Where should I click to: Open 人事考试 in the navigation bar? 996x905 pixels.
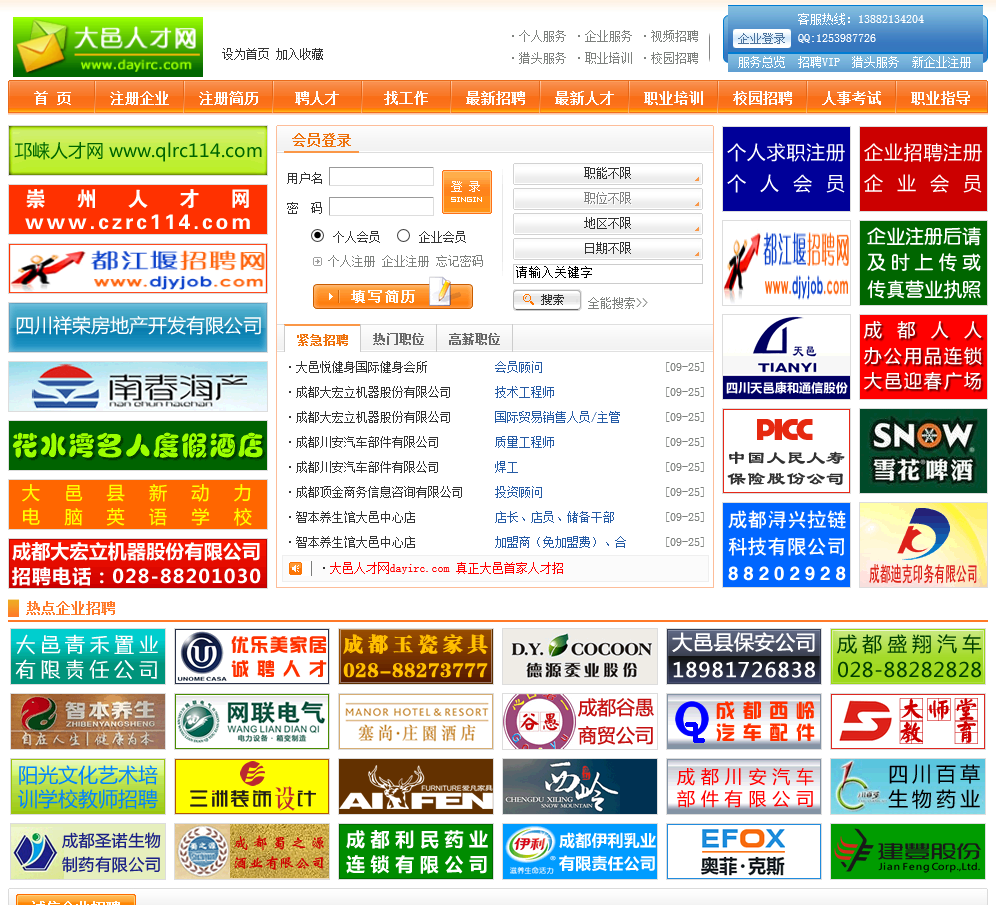(851, 98)
